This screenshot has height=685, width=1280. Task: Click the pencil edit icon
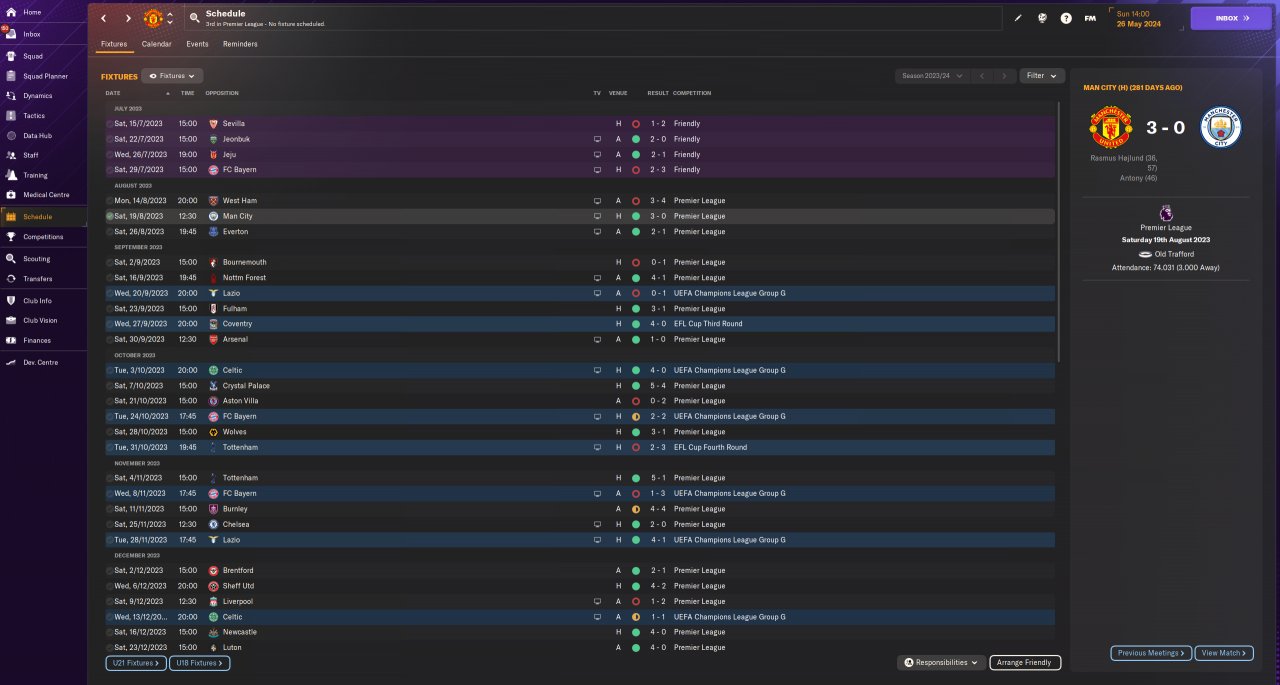point(1018,18)
